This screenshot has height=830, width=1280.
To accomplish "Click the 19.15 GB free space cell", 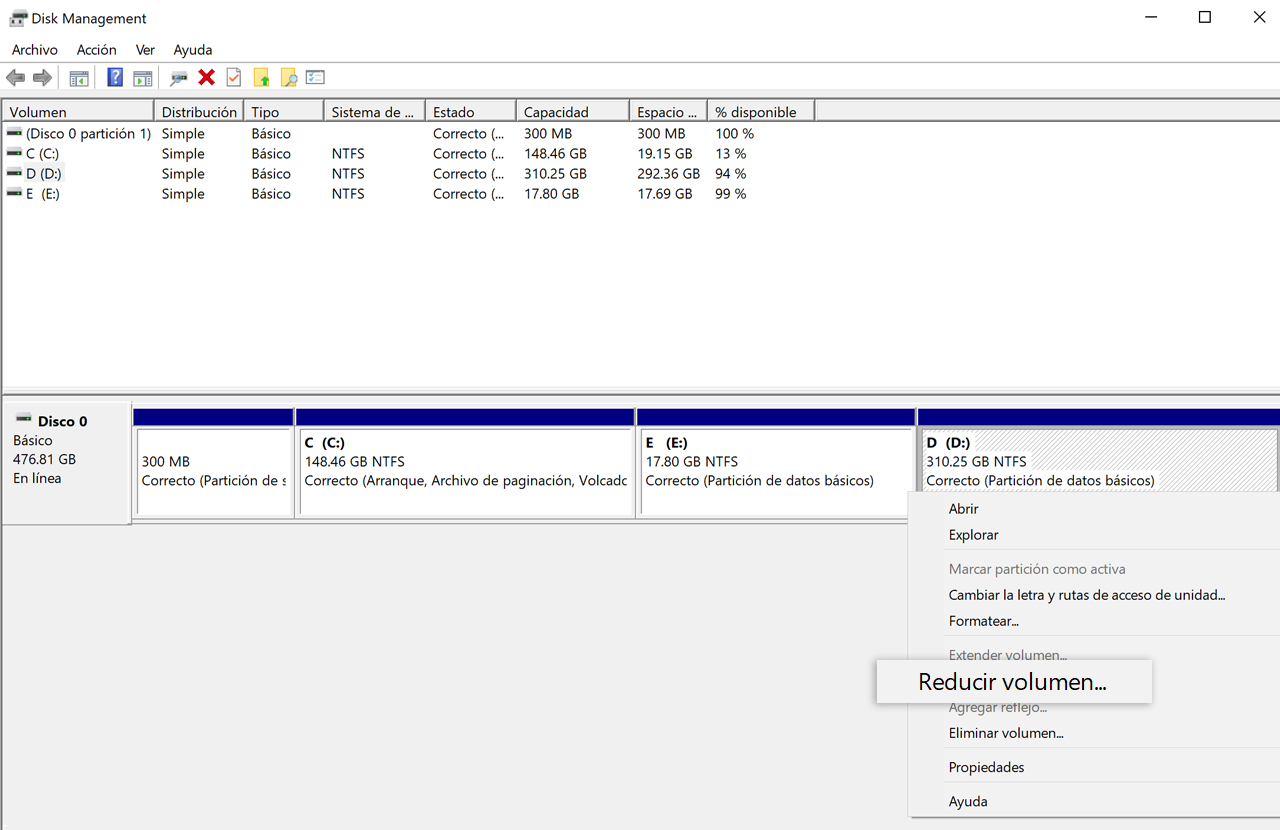I will 665,153.
